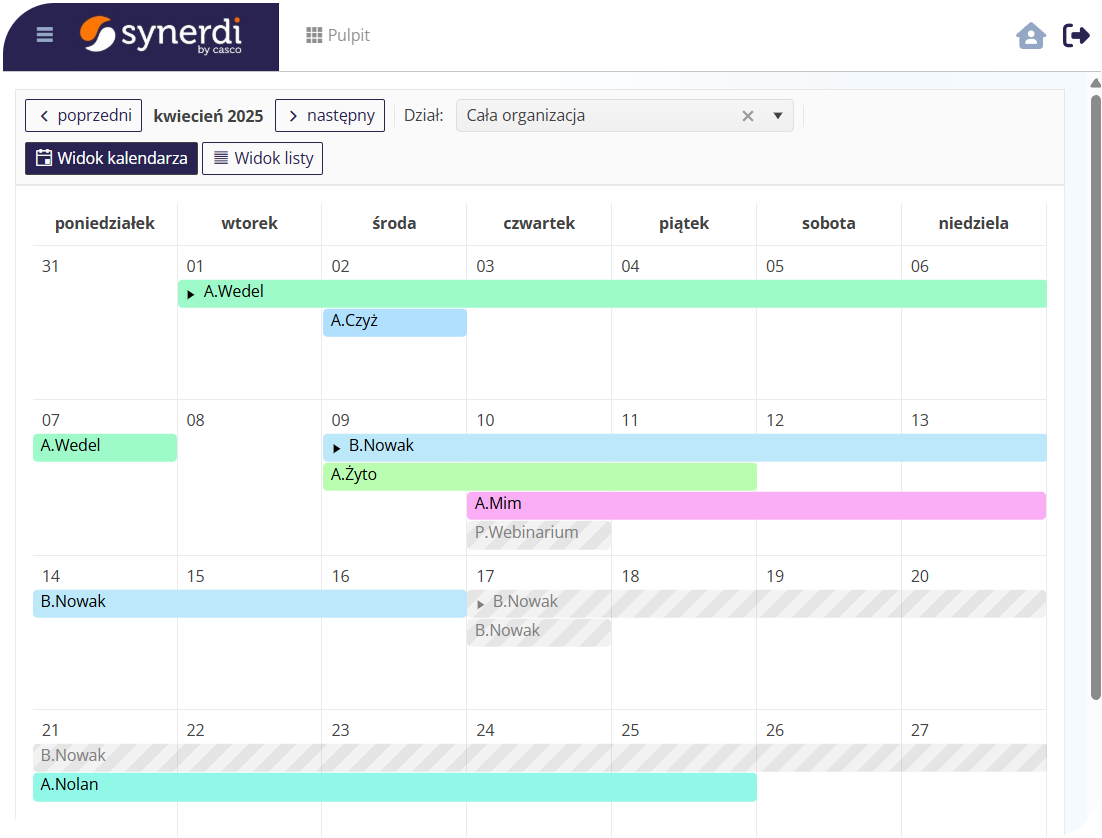The image size is (1102, 838).
Task: Click the poniedziałek column header
Action: click(105, 224)
